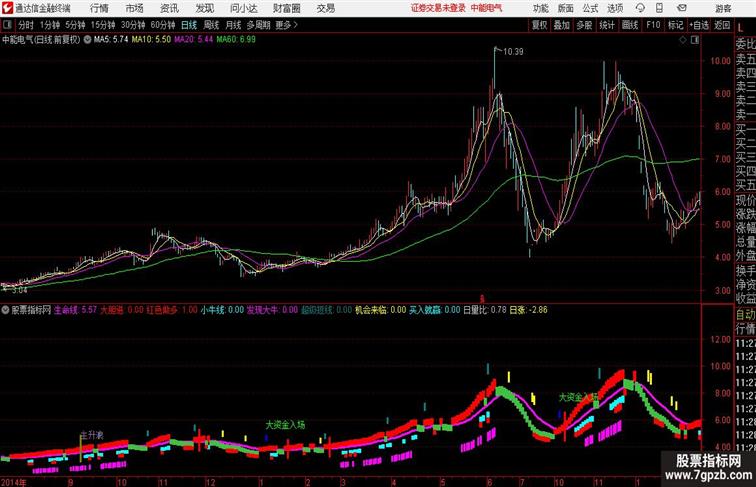Click the headset customer service icon

click(x=640, y=8)
